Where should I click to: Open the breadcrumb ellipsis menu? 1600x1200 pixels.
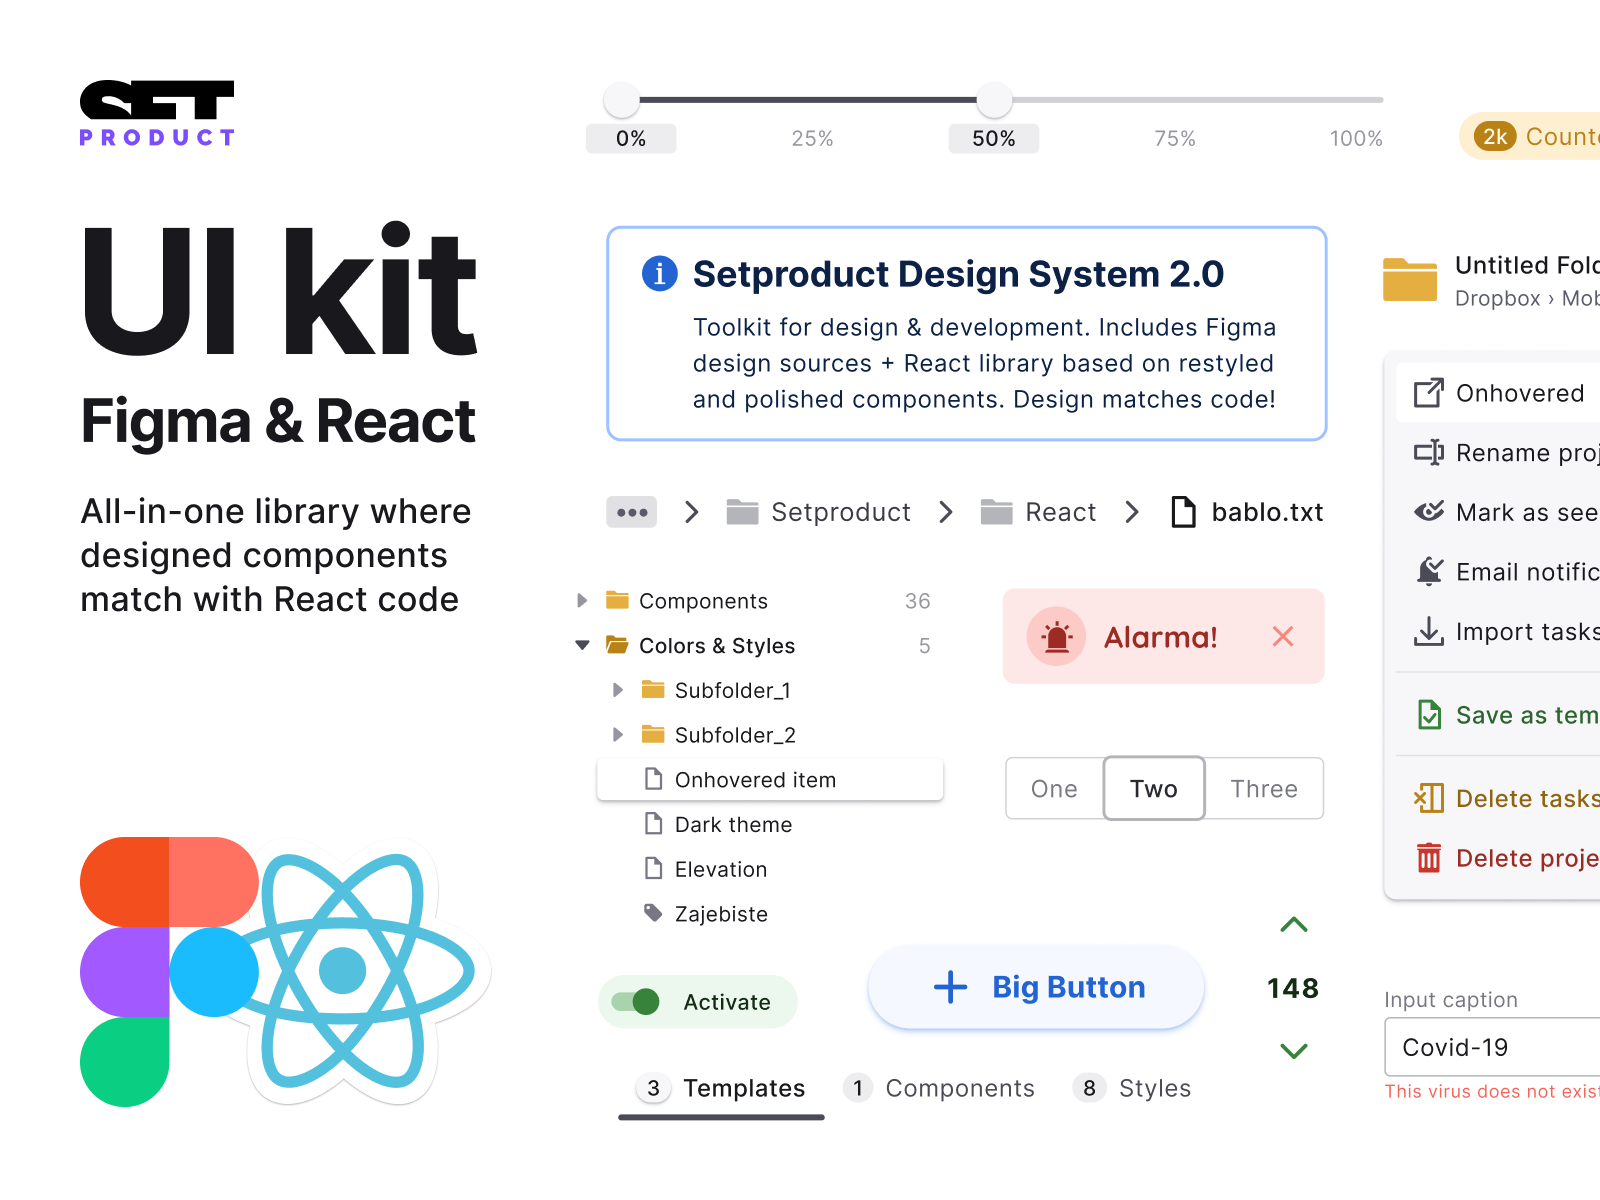click(x=631, y=512)
